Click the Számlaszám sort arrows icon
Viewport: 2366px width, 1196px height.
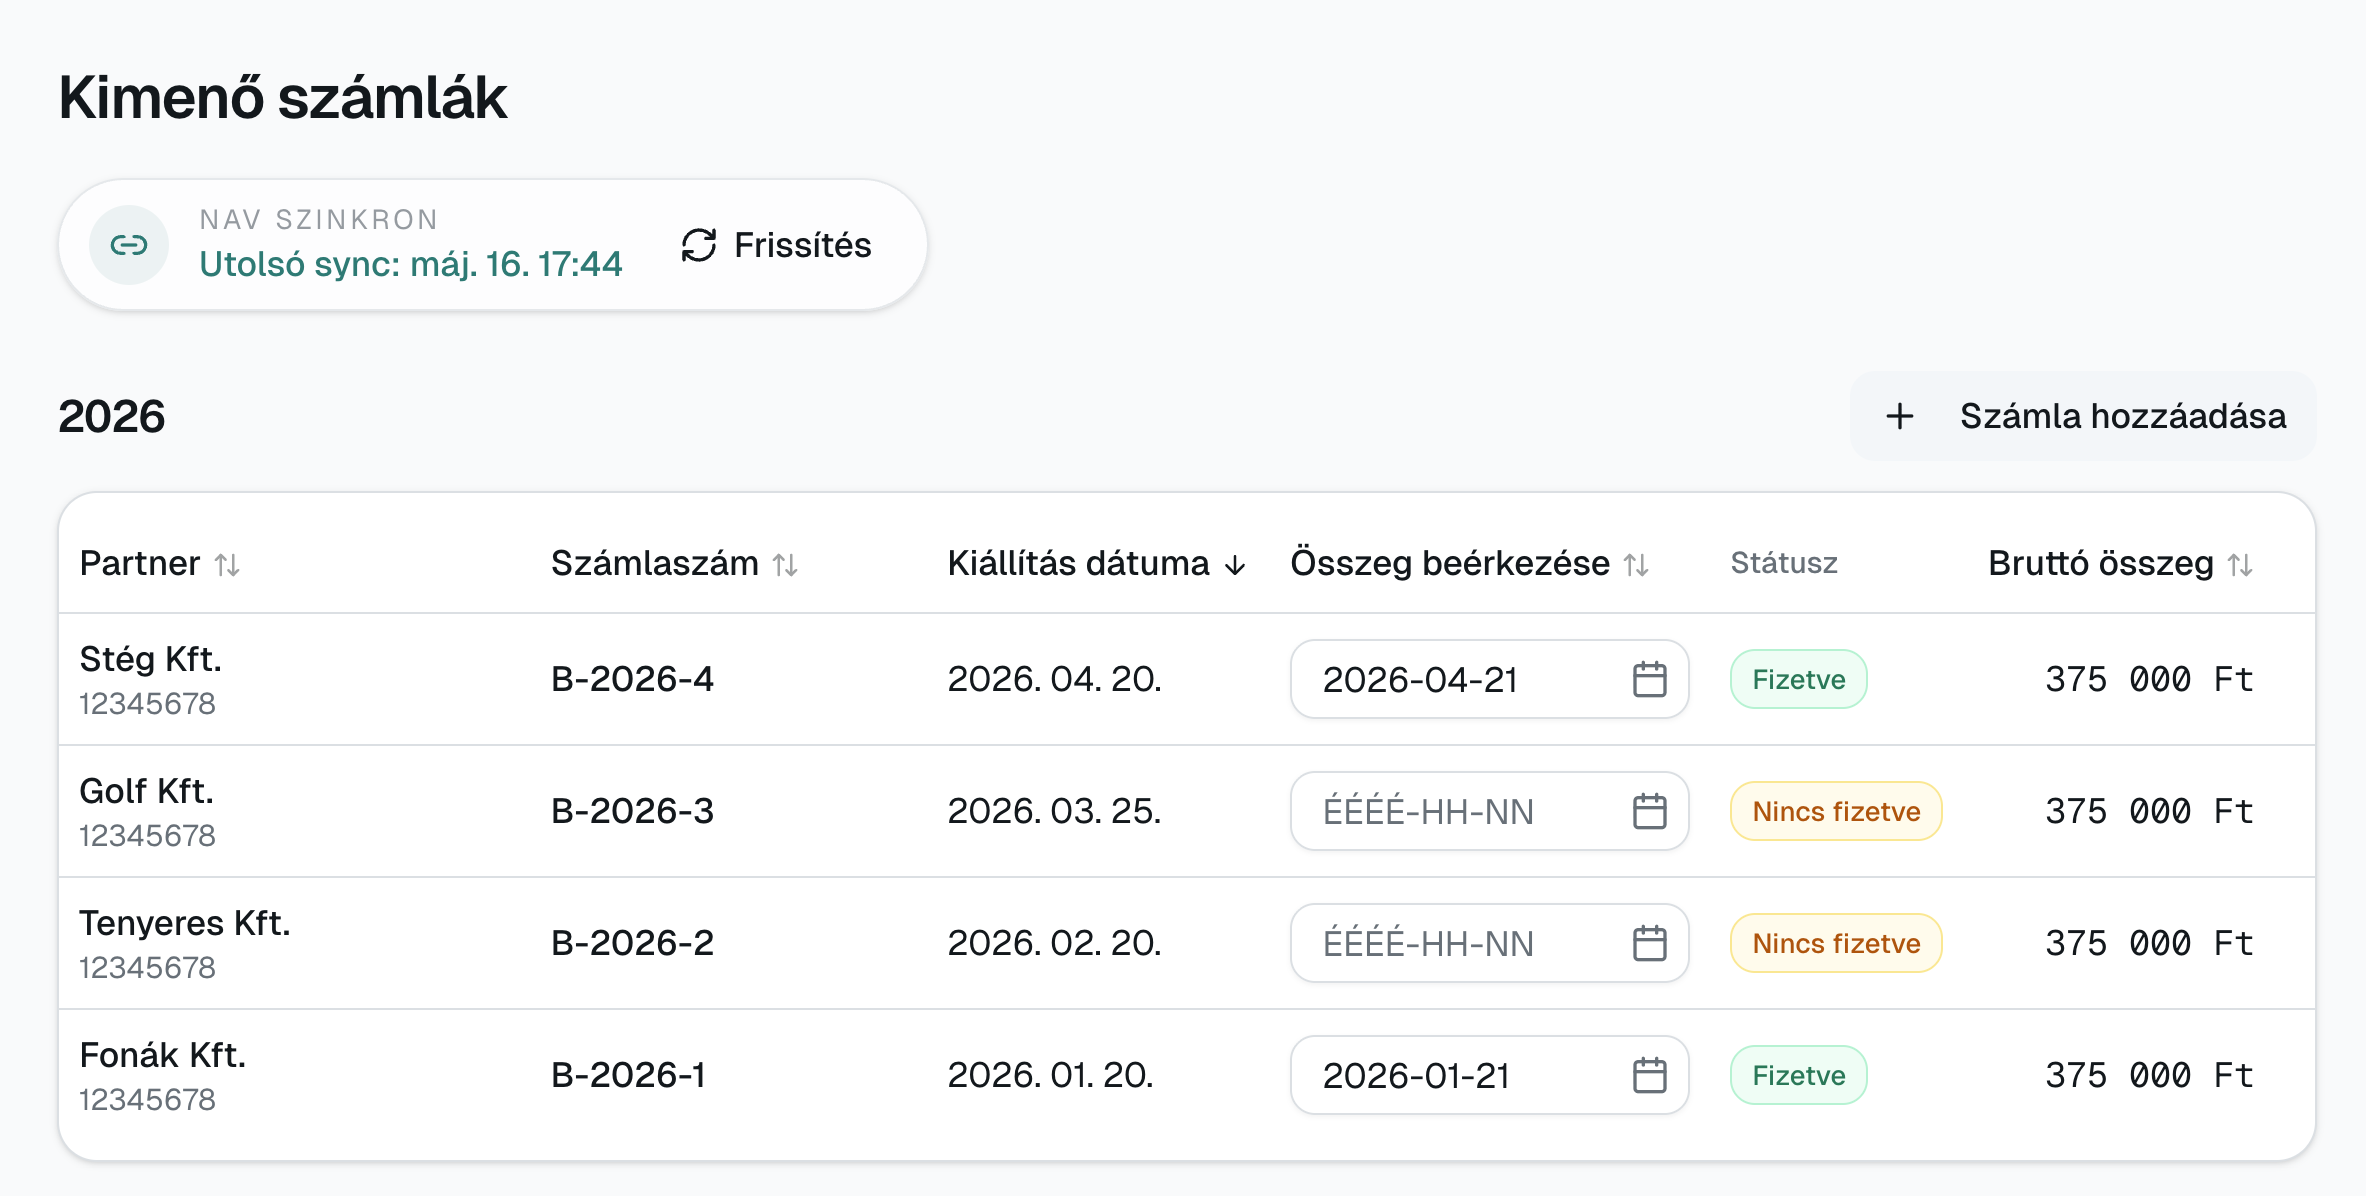[x=785, y=565]
